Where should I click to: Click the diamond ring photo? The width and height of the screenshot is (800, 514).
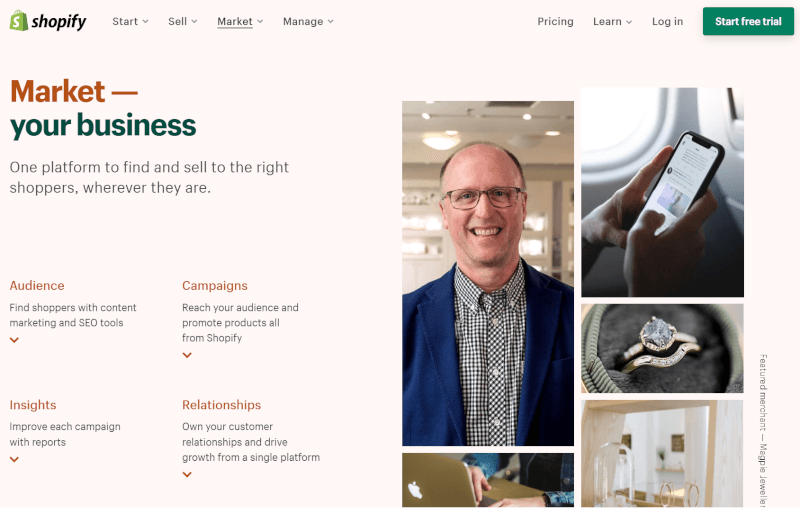662,349
